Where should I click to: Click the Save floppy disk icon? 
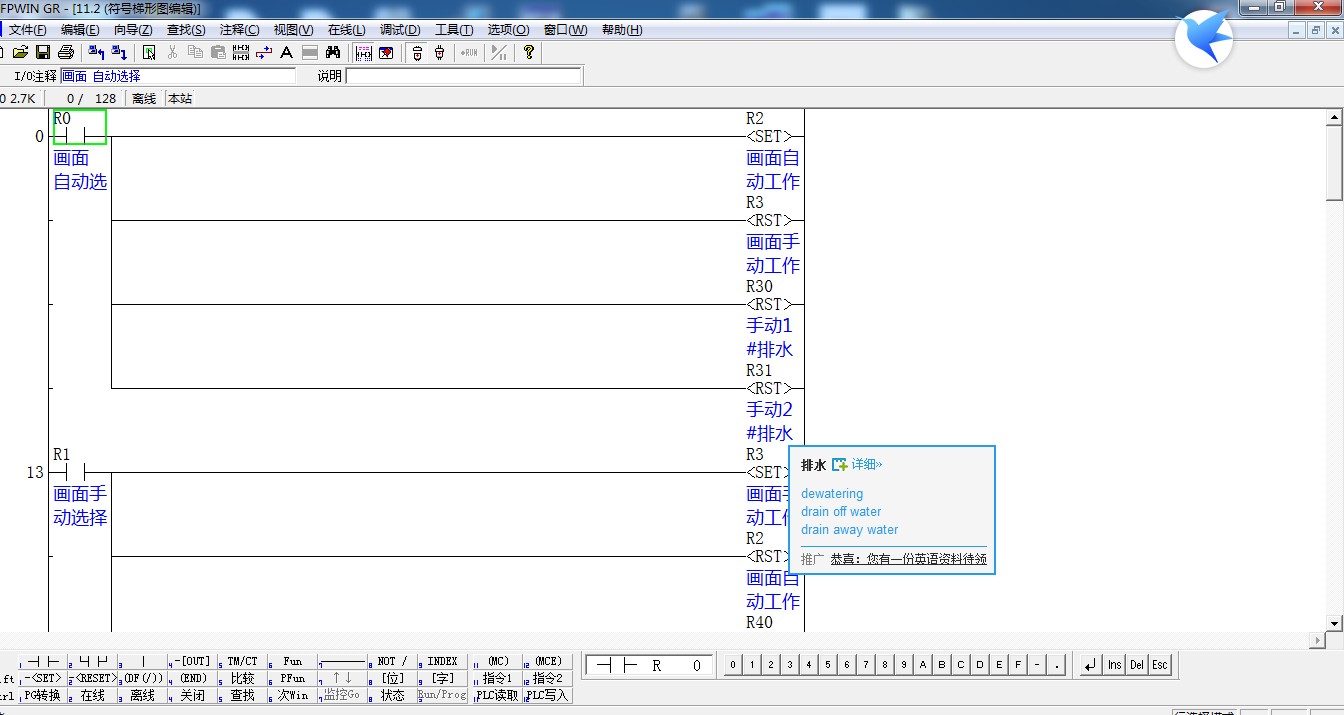click(43, 52)
